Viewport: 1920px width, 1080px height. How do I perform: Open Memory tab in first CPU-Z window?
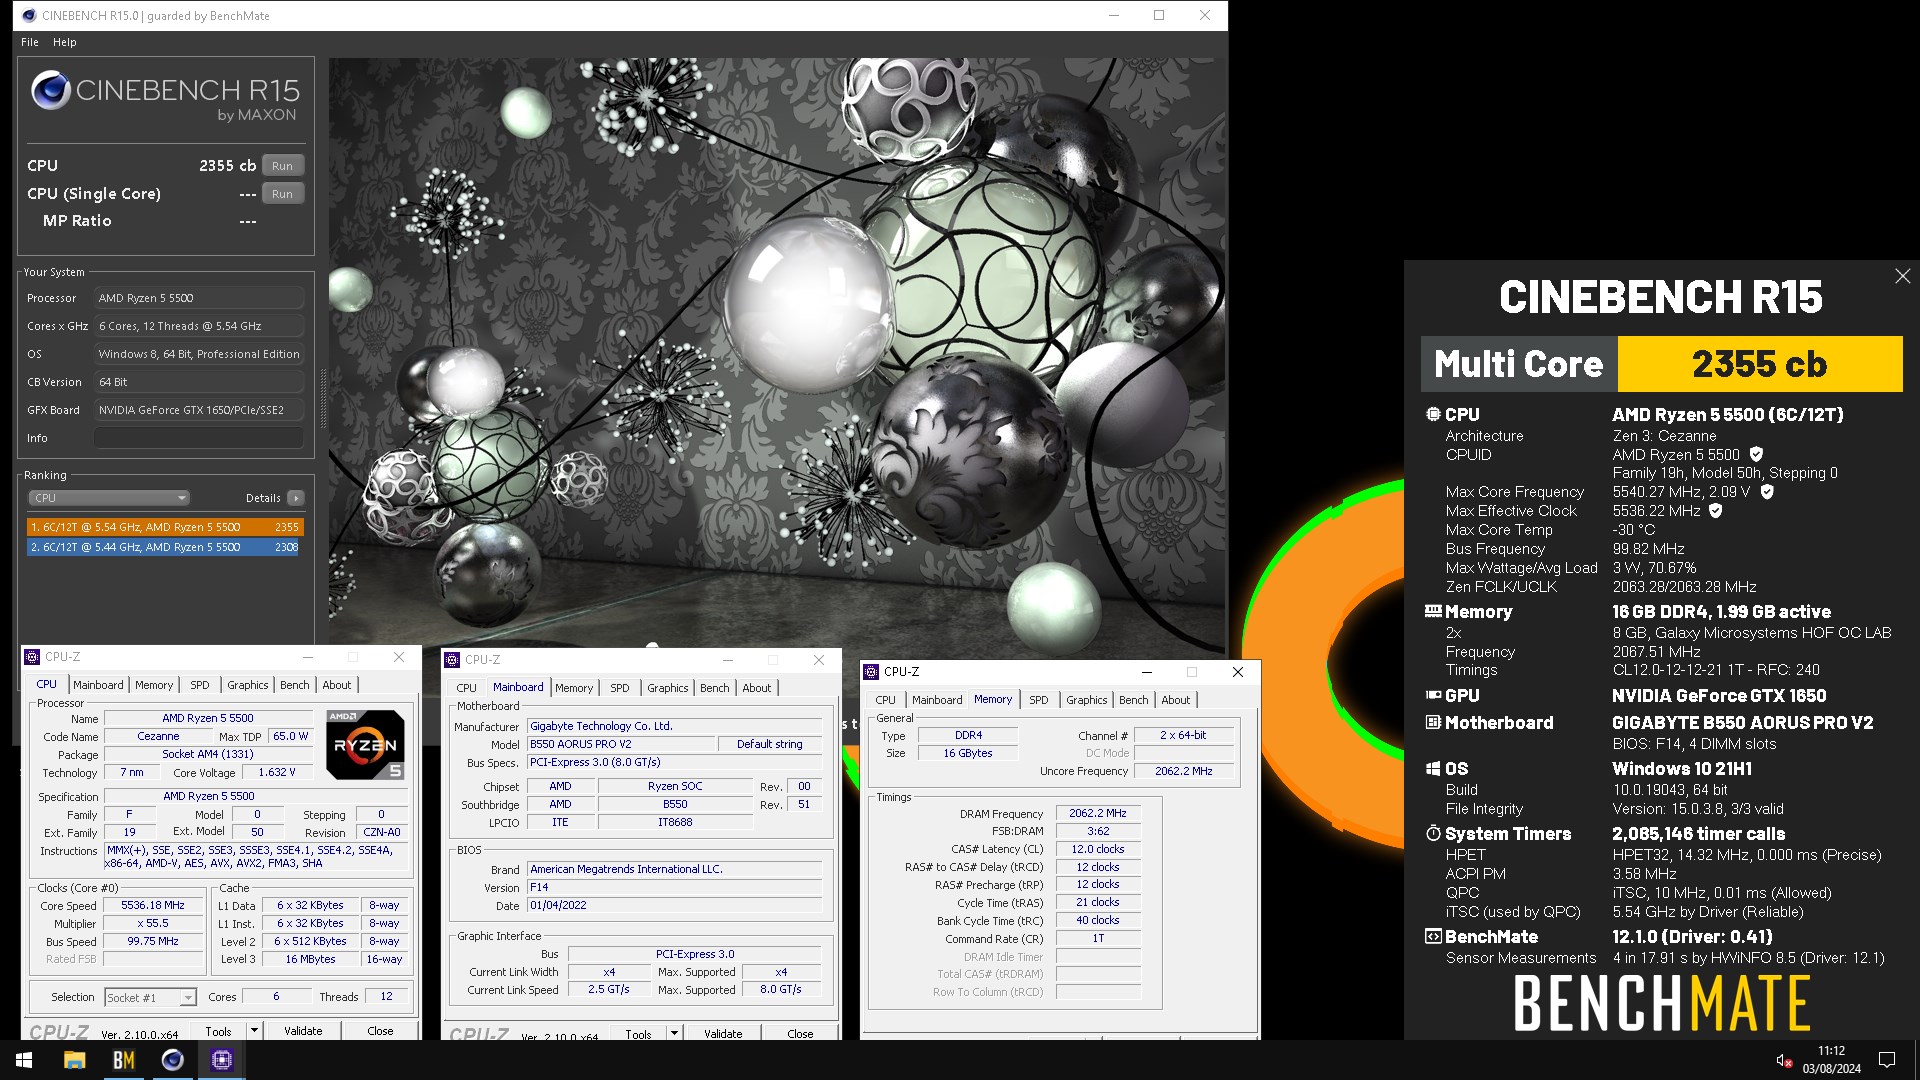tap(154, 685)
